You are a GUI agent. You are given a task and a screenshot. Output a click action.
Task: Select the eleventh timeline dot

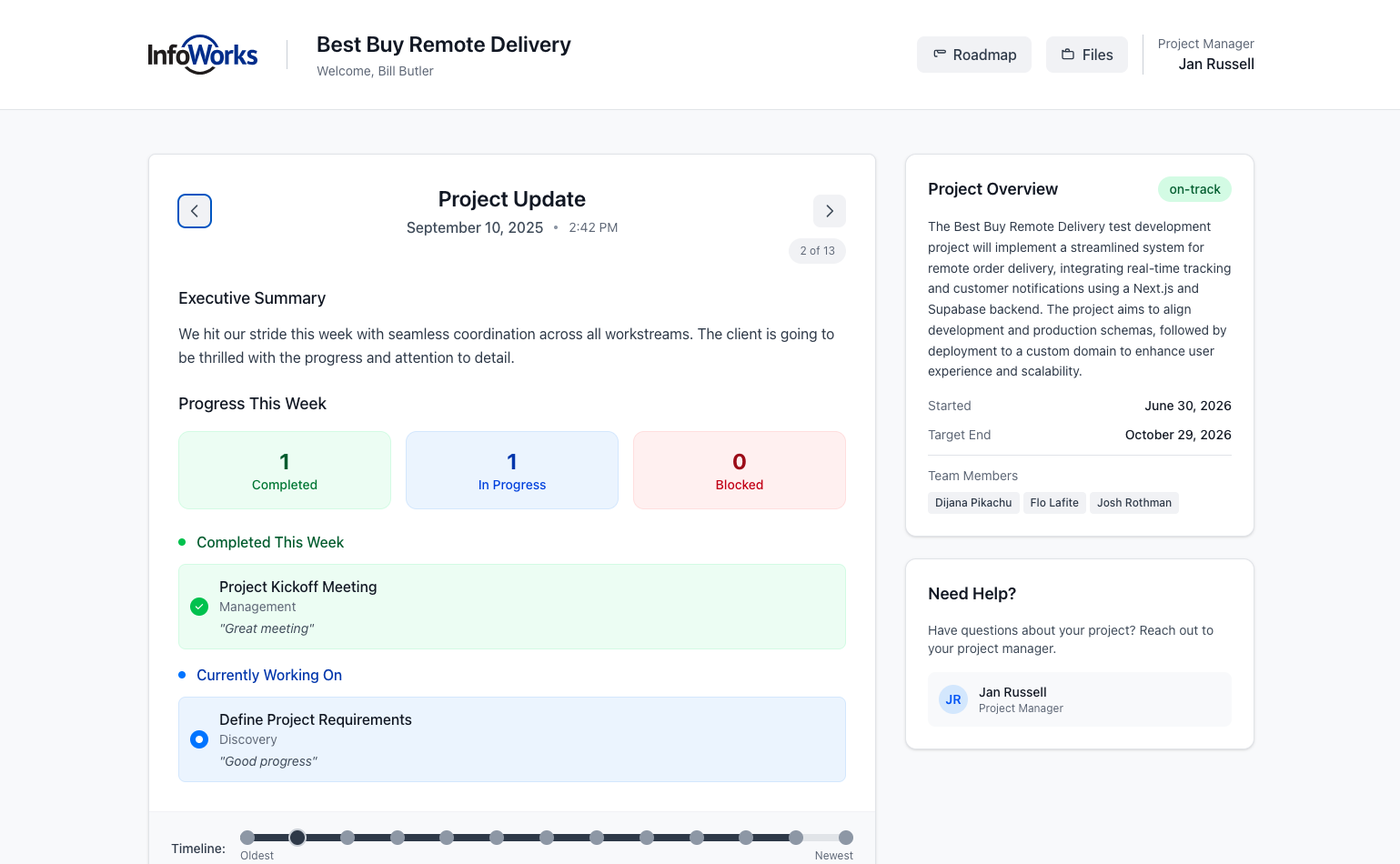pyautogui.click(x=746, y=838)
